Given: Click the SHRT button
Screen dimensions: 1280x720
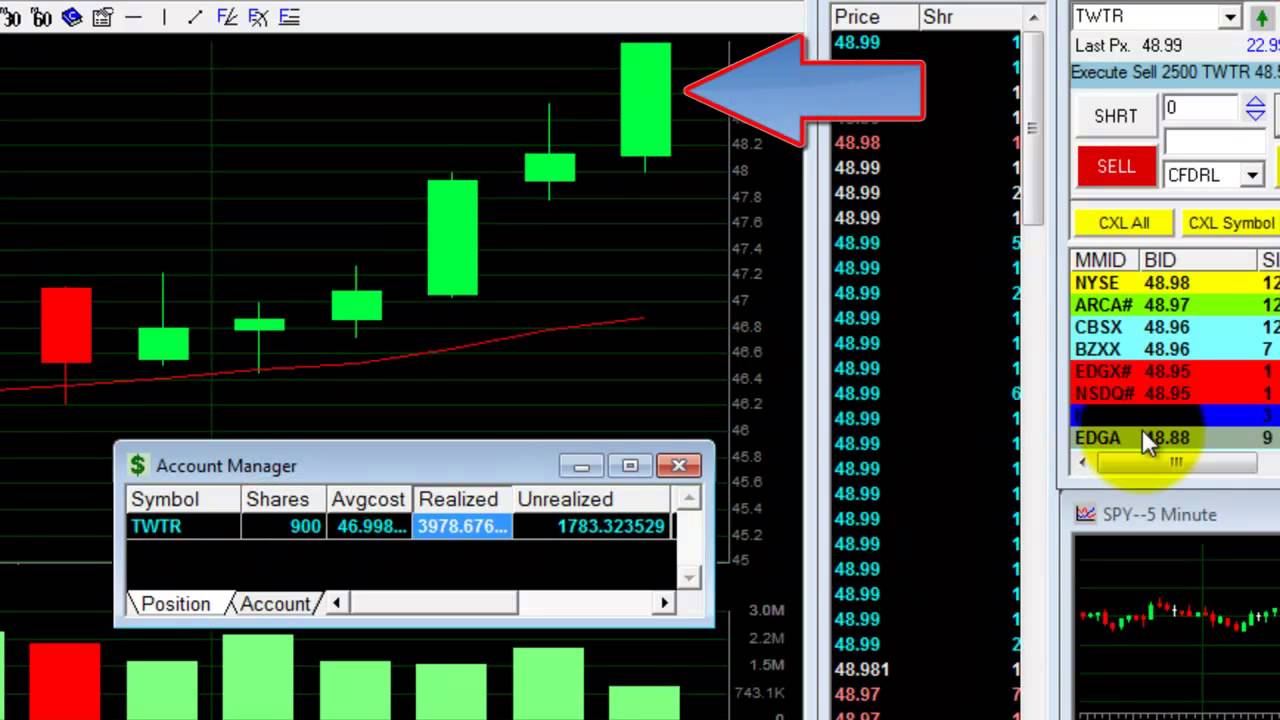Looking at the screenshot, I should pyautogui.click(x=1116, y=116).
